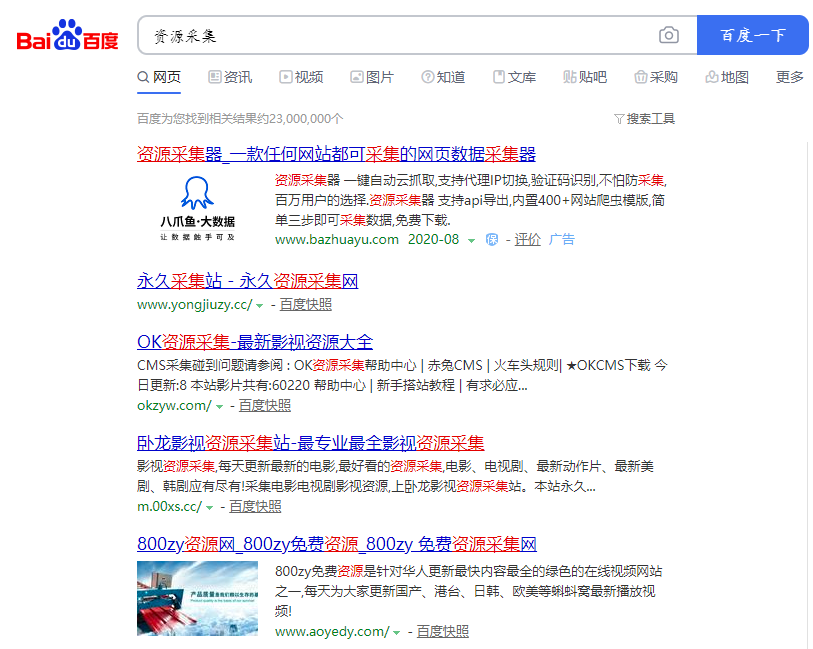Go to the 贴吧 tab

coord(585,77)
